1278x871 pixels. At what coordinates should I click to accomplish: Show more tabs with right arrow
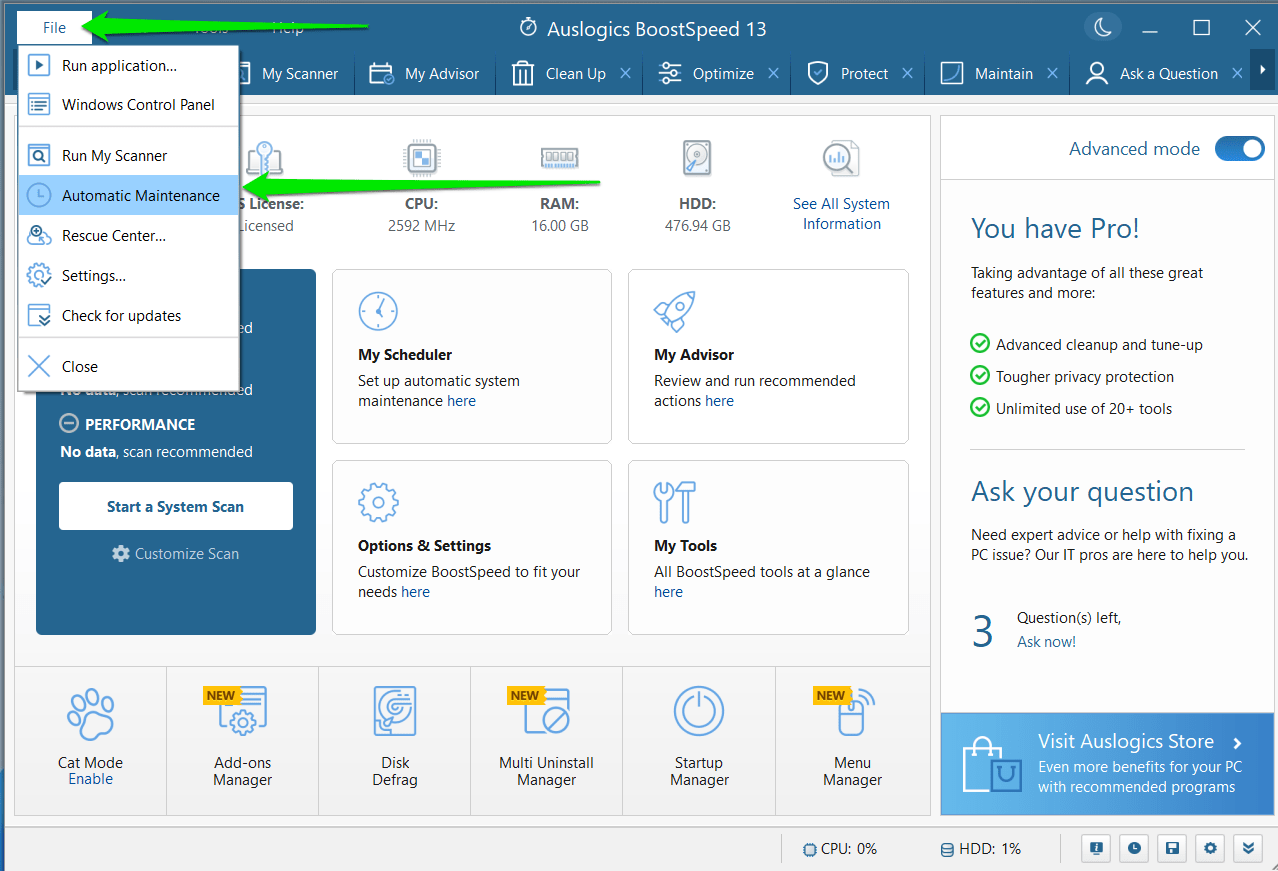(x=1263, y=70)
